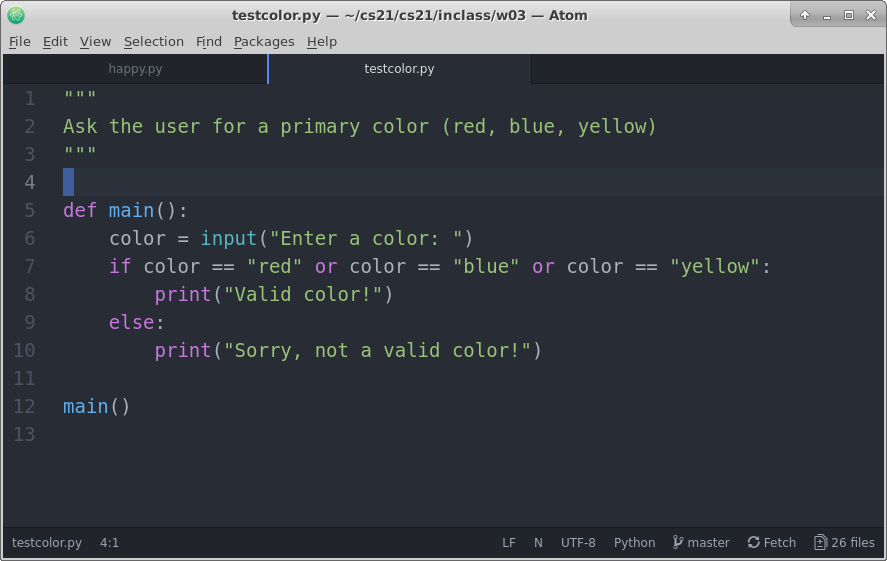Open the File menu
This screenshot has height=561, width=887.
[20, 41]
